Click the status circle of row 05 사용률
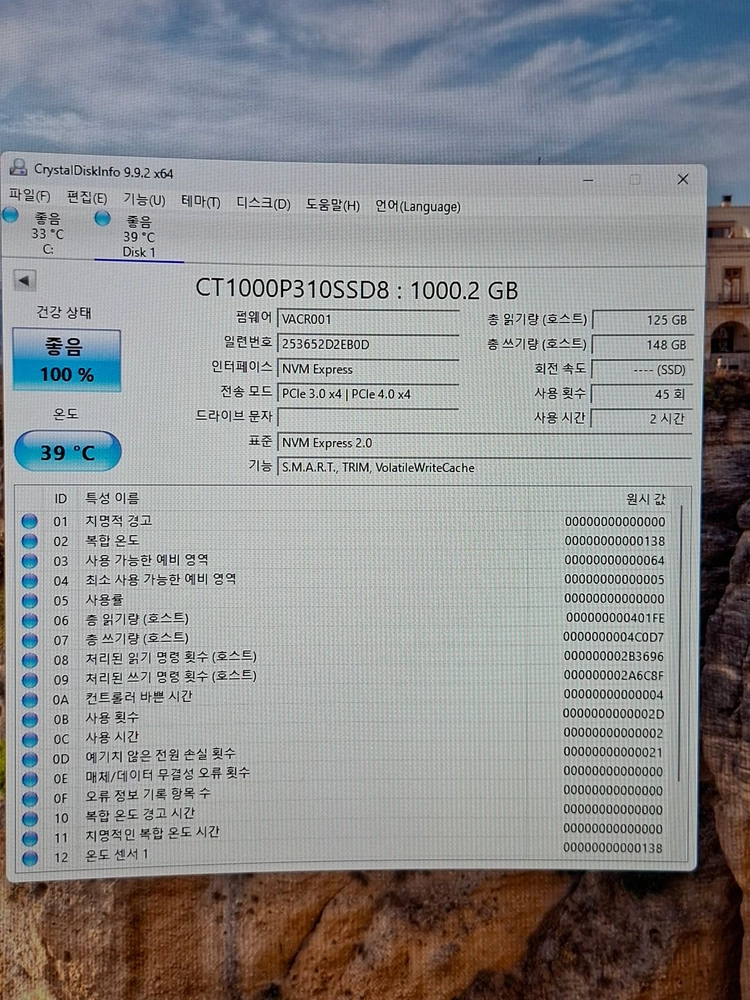 click(29, 600)
